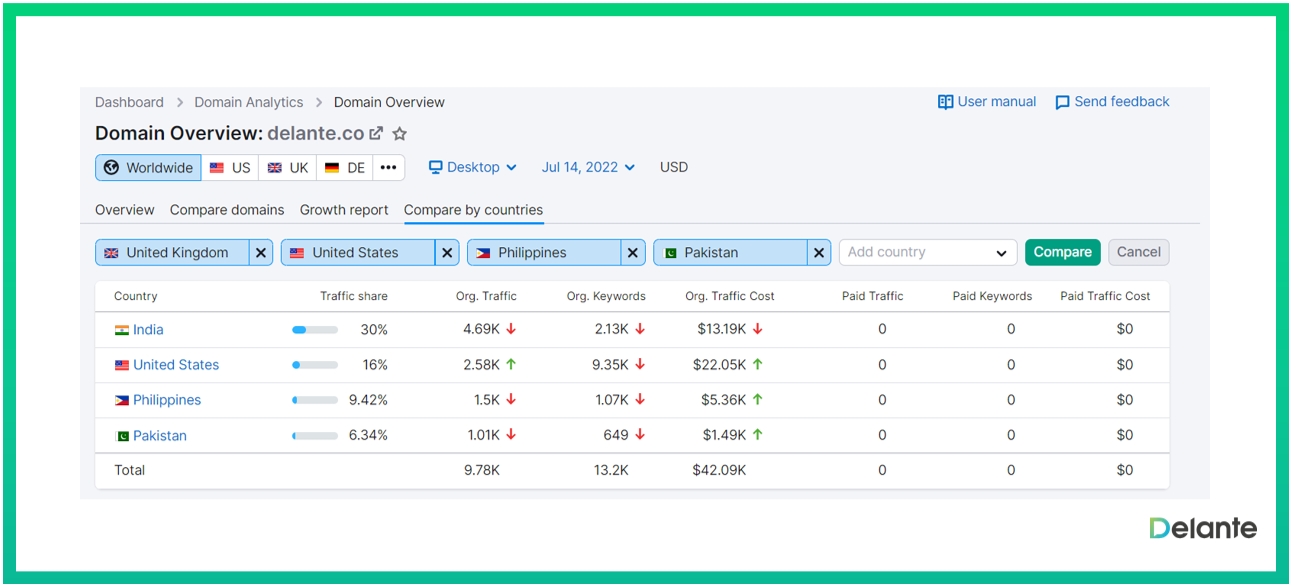Click the Compare button
Viewport: 1292px width, 584px height.
(1063, 252)
